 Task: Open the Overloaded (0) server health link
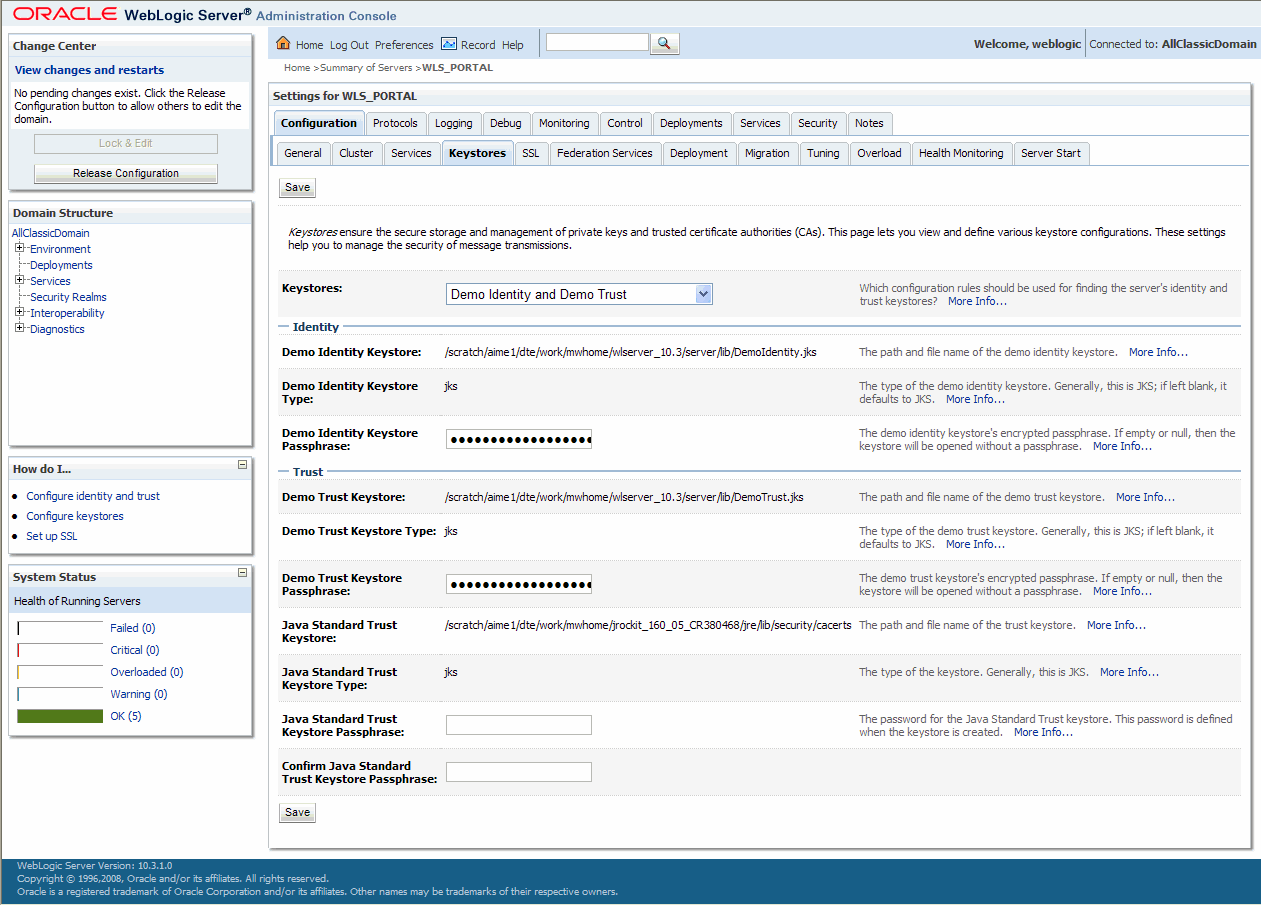click(147, 672)
